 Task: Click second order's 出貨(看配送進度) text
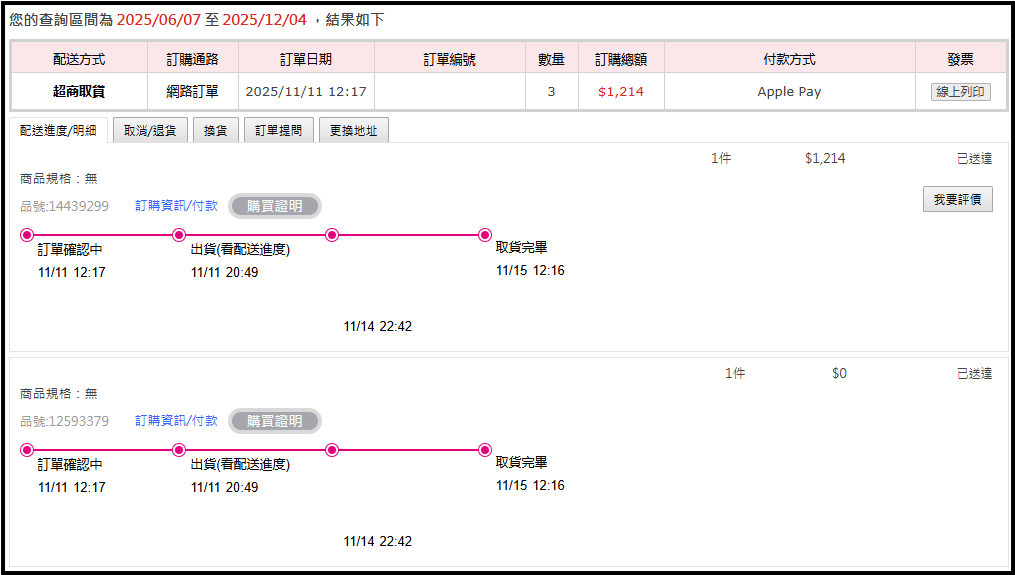pos(240,465)
